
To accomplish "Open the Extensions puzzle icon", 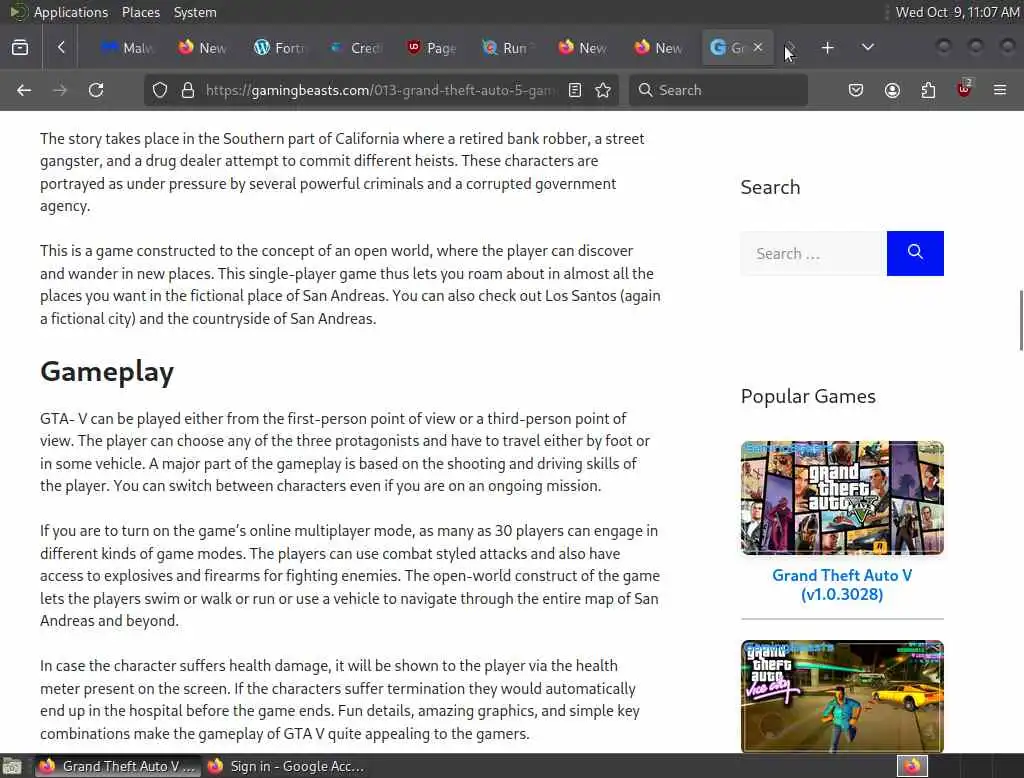I will point(928,90).
